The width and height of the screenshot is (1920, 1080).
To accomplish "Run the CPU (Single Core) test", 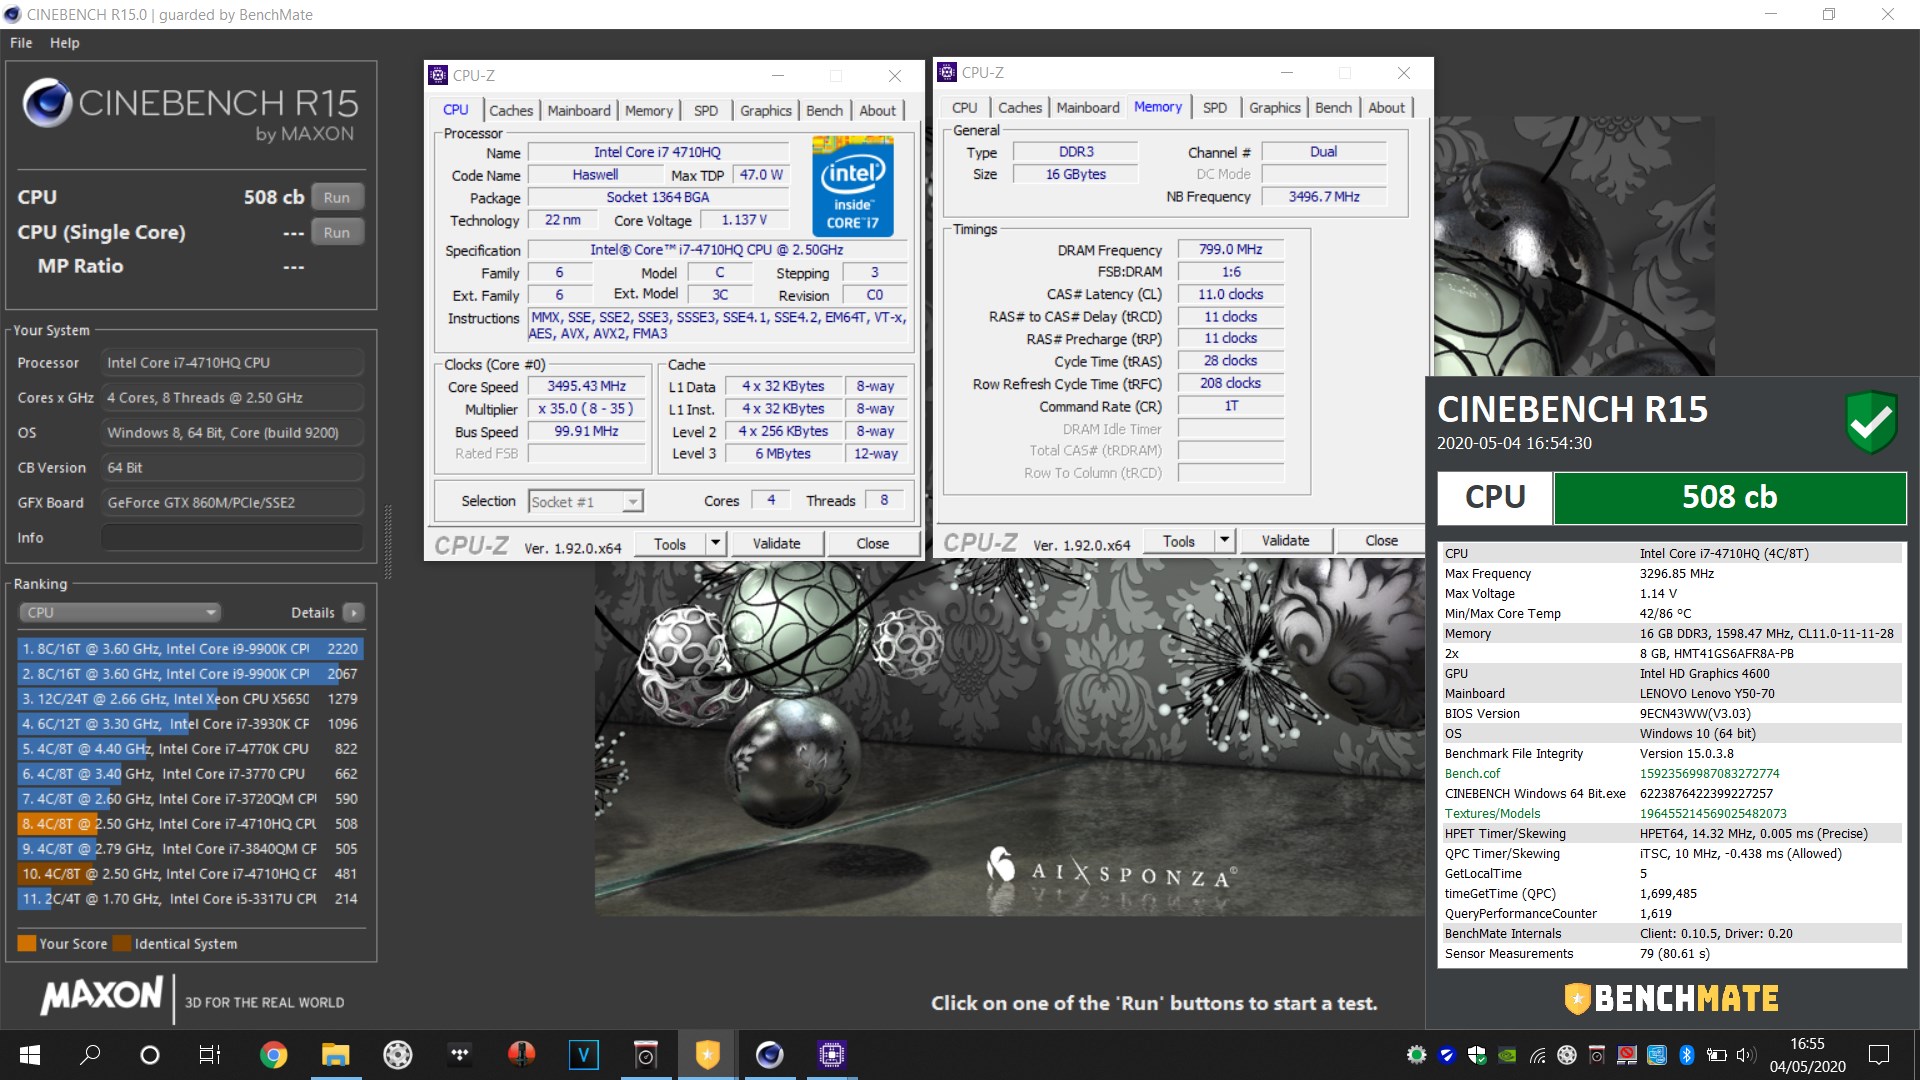I will coord(337,232).
